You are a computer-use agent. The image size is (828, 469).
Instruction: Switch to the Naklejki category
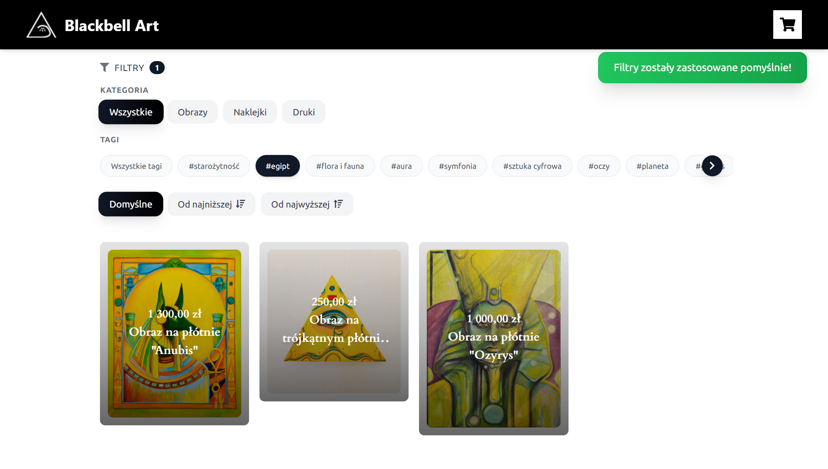[250, 112]
